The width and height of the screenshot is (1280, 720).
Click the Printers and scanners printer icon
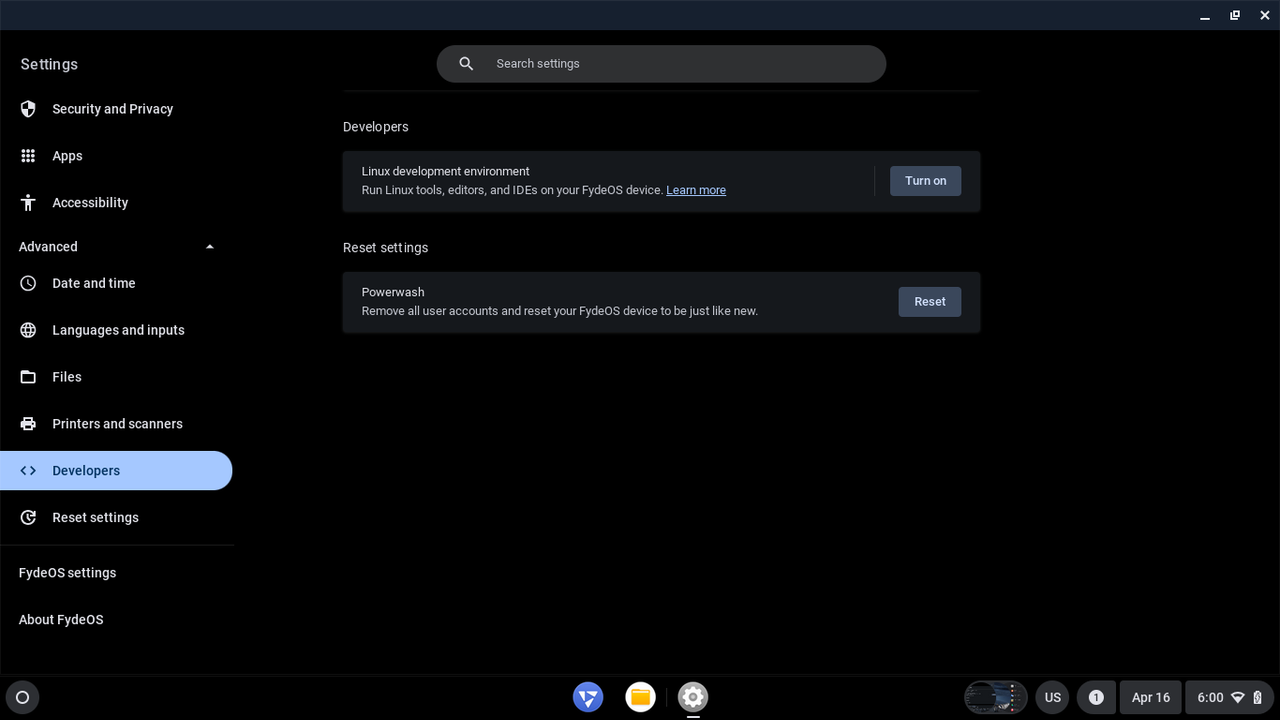(x=28, y=424)
